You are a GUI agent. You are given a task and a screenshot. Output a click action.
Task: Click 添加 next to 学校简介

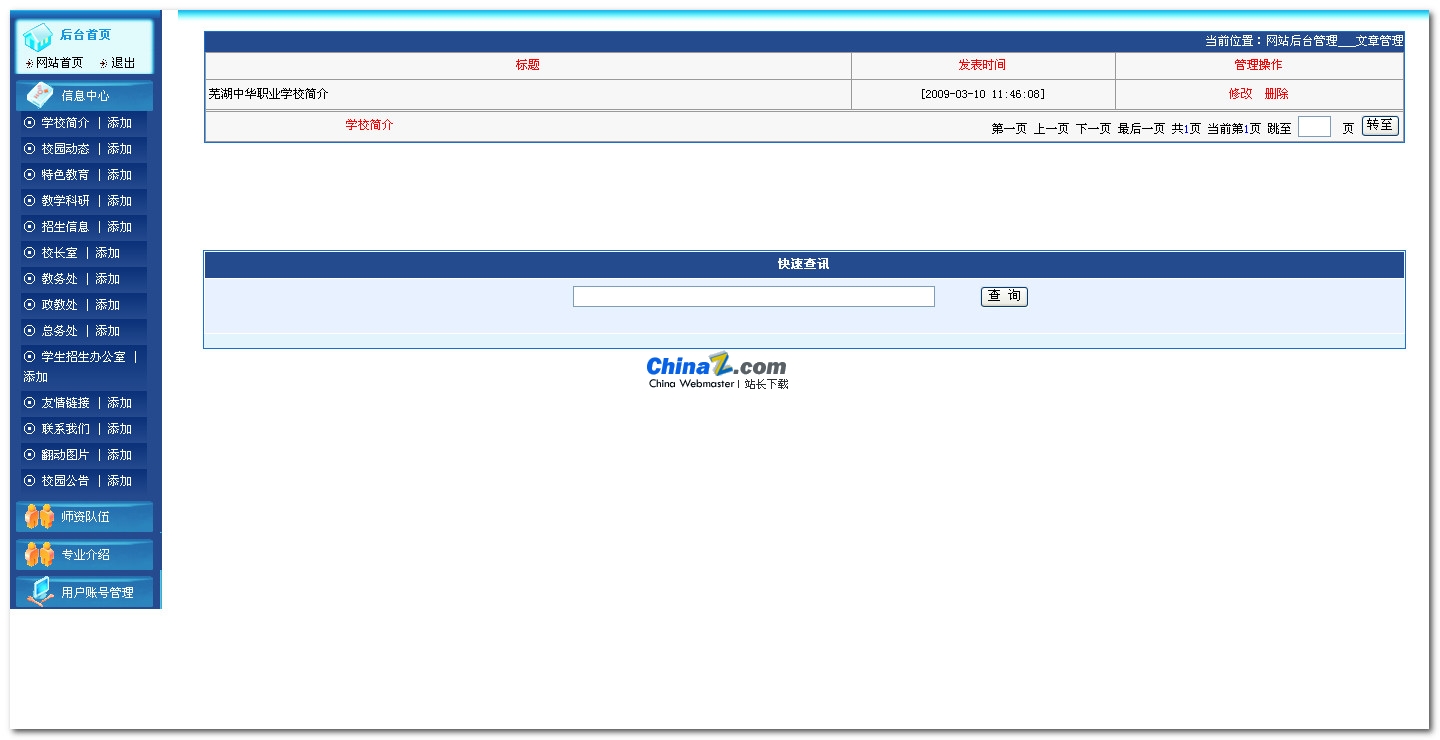[x=120, y=123]
